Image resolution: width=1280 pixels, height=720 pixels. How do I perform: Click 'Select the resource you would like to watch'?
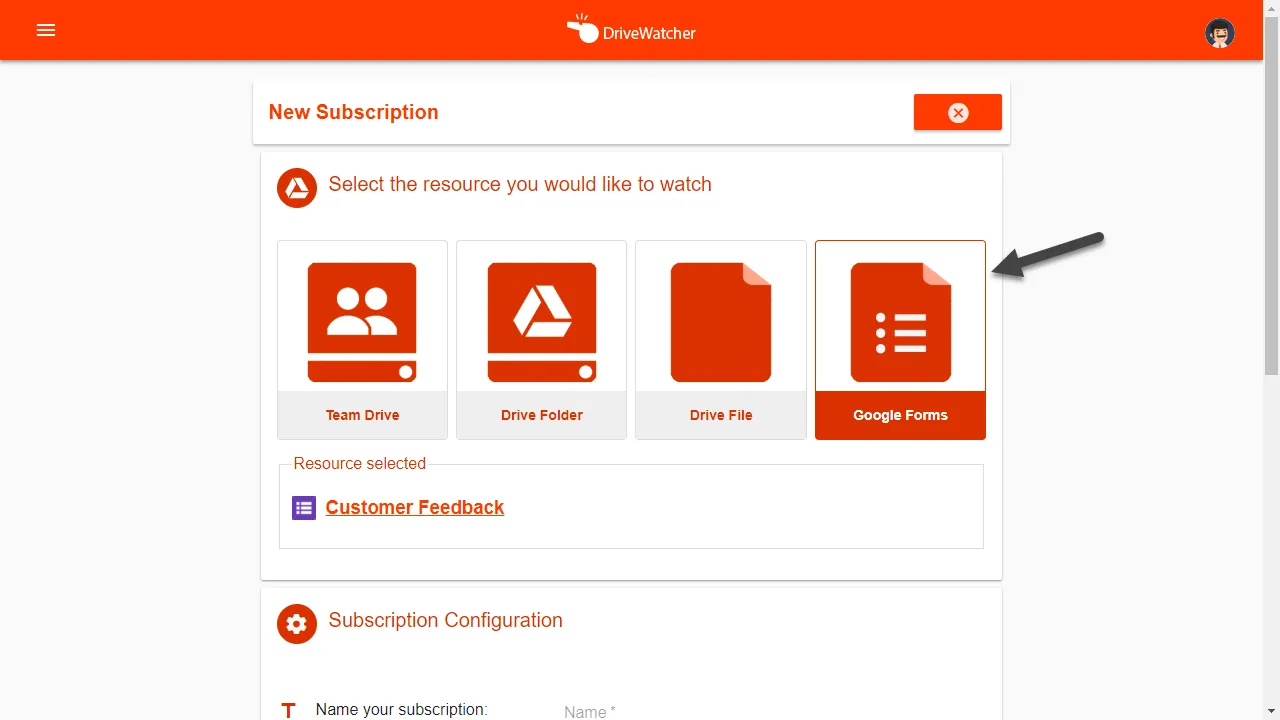tap(520, 184)
